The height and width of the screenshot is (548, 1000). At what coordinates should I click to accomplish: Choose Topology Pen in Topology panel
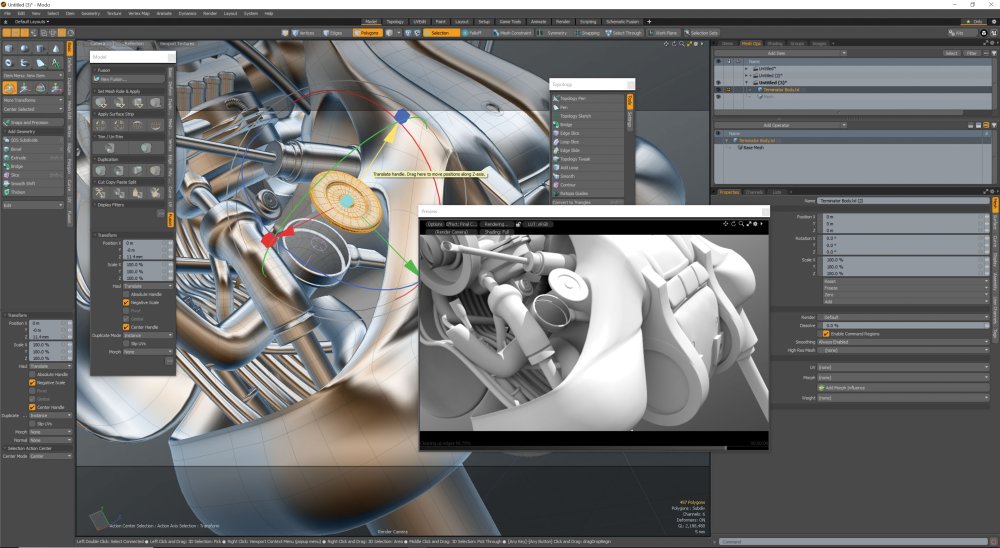(x=587, y=98)
